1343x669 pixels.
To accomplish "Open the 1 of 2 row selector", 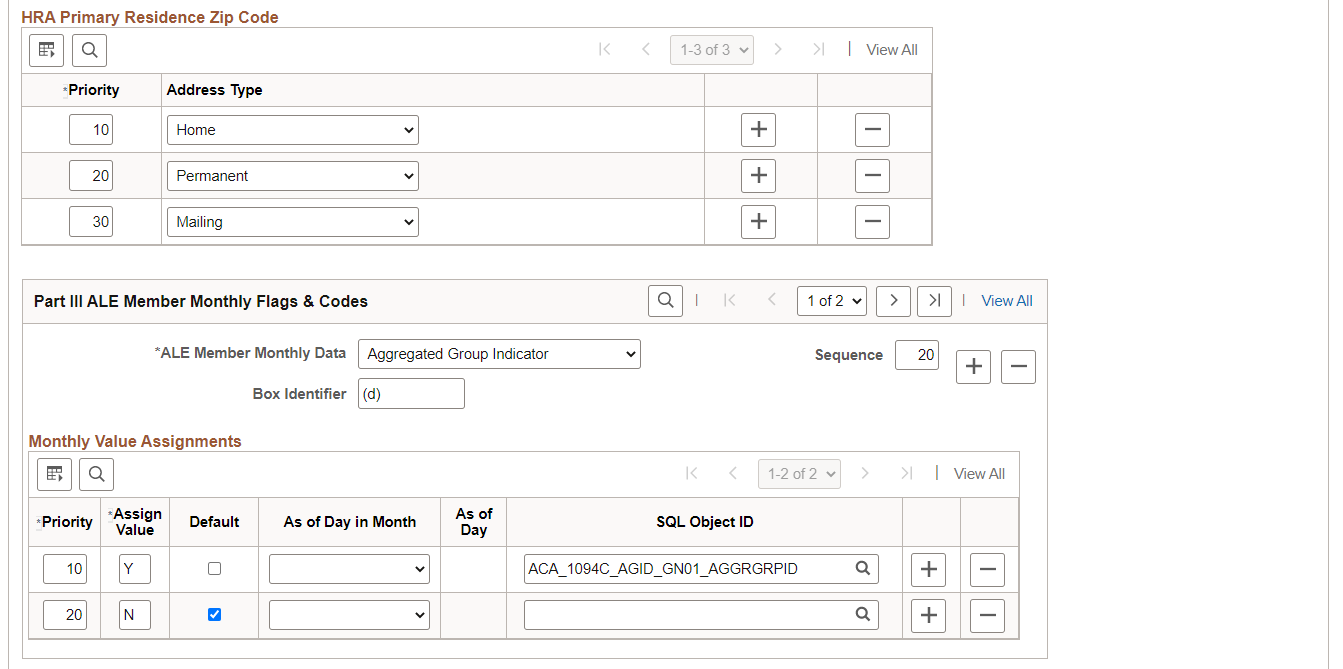I will click(x=832, y=301).
